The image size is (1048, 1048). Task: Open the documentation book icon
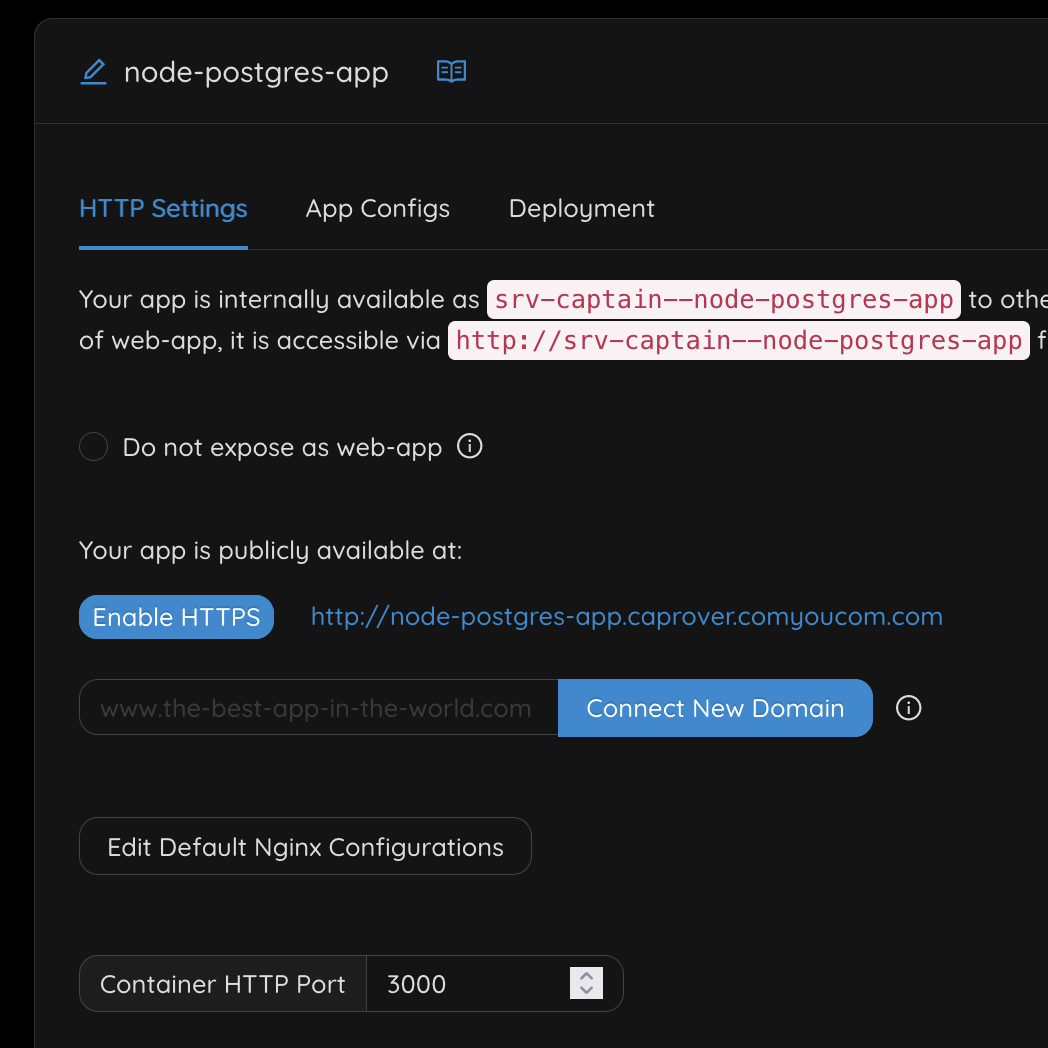452,72
